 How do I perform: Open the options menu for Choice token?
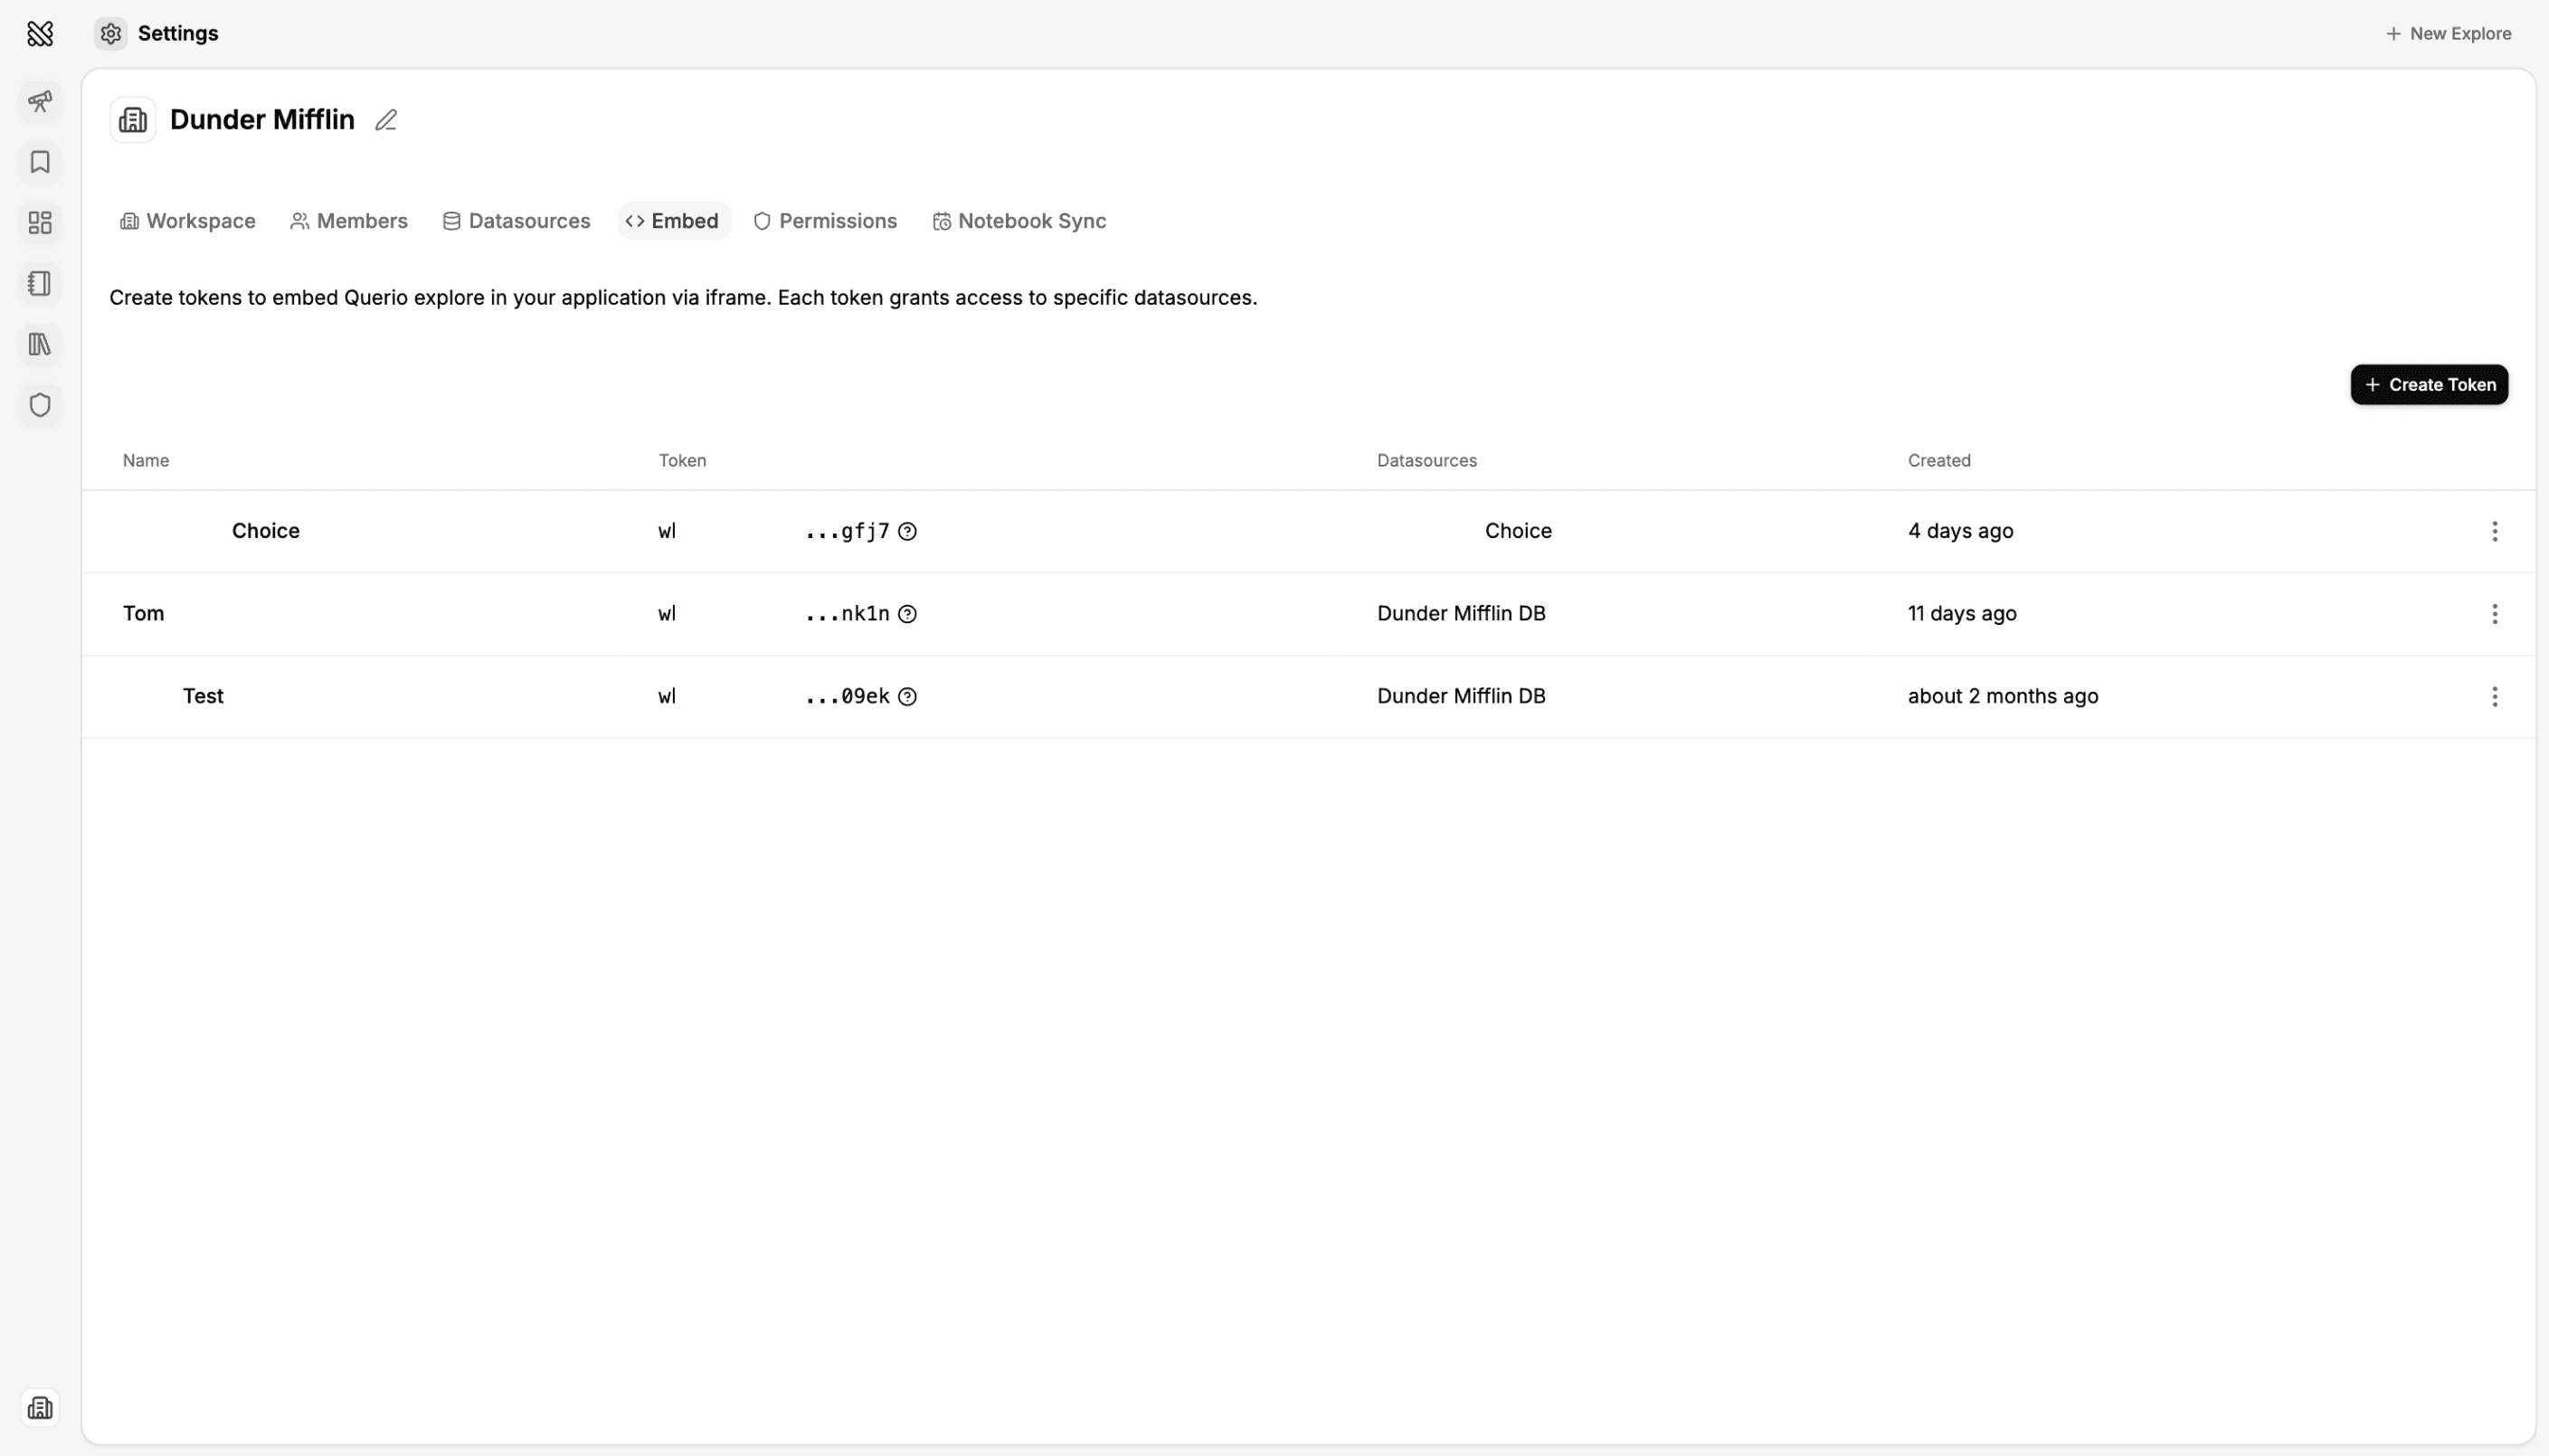pyautogui.click(x=2495, y=530)
